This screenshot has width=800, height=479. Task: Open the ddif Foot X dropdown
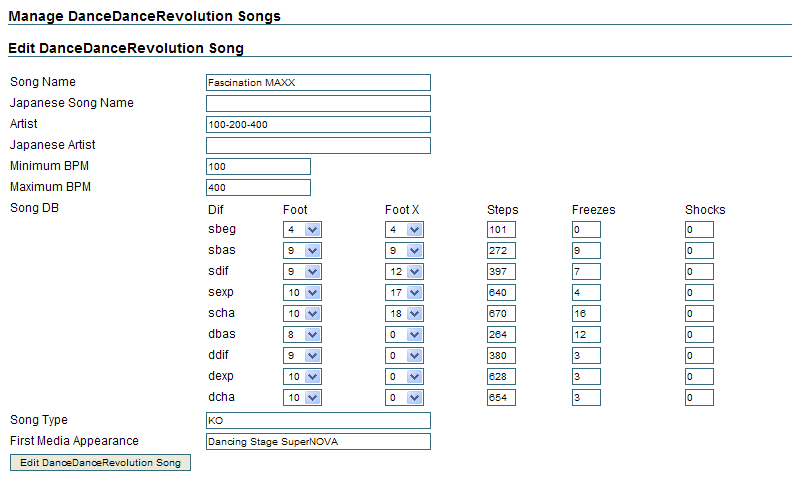pos(404,356)
